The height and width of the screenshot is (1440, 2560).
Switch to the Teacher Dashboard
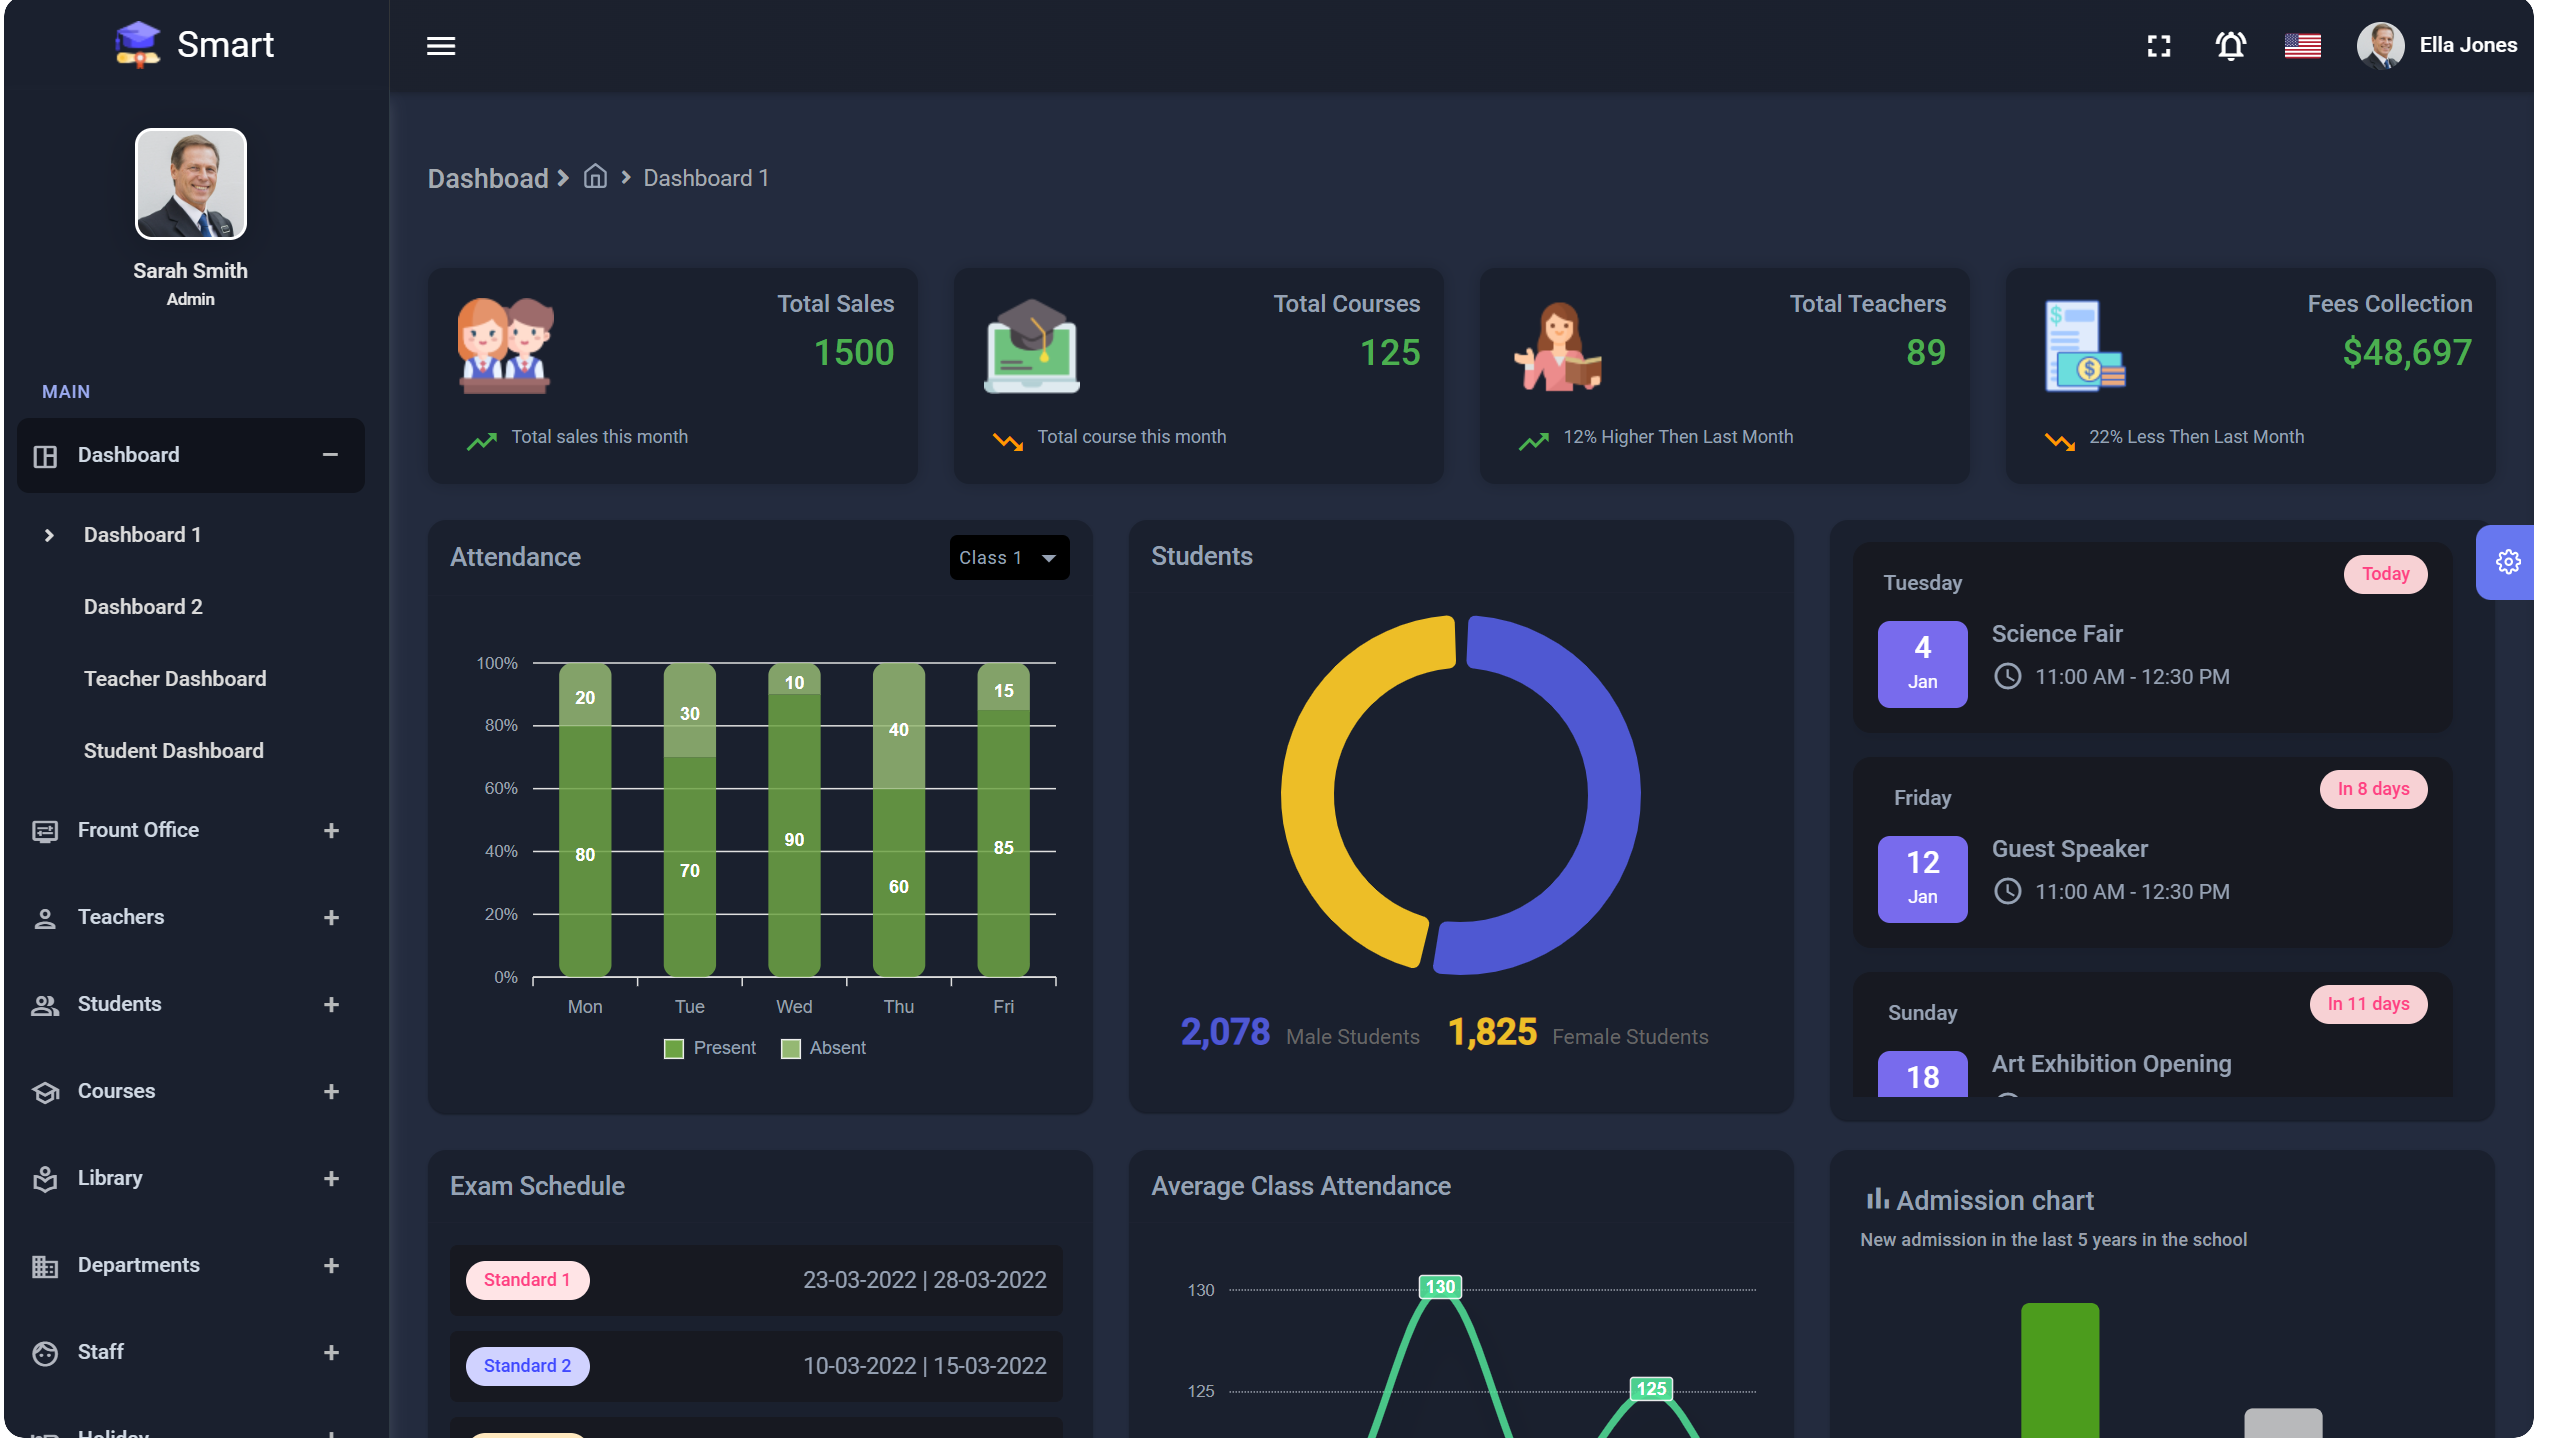[175, 678]
